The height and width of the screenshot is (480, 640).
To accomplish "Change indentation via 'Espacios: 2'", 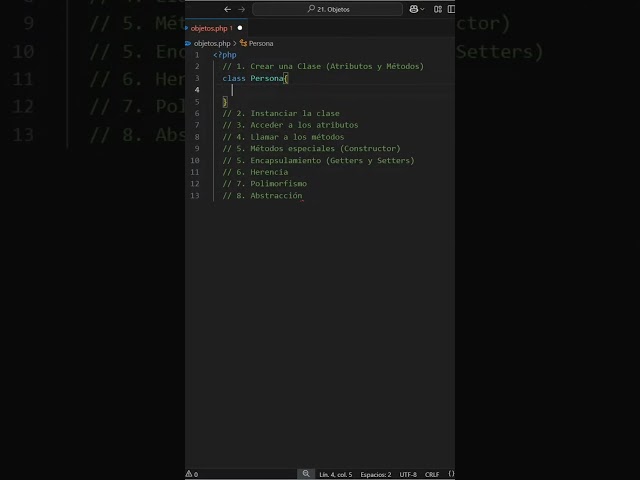I will coord(376,474).
